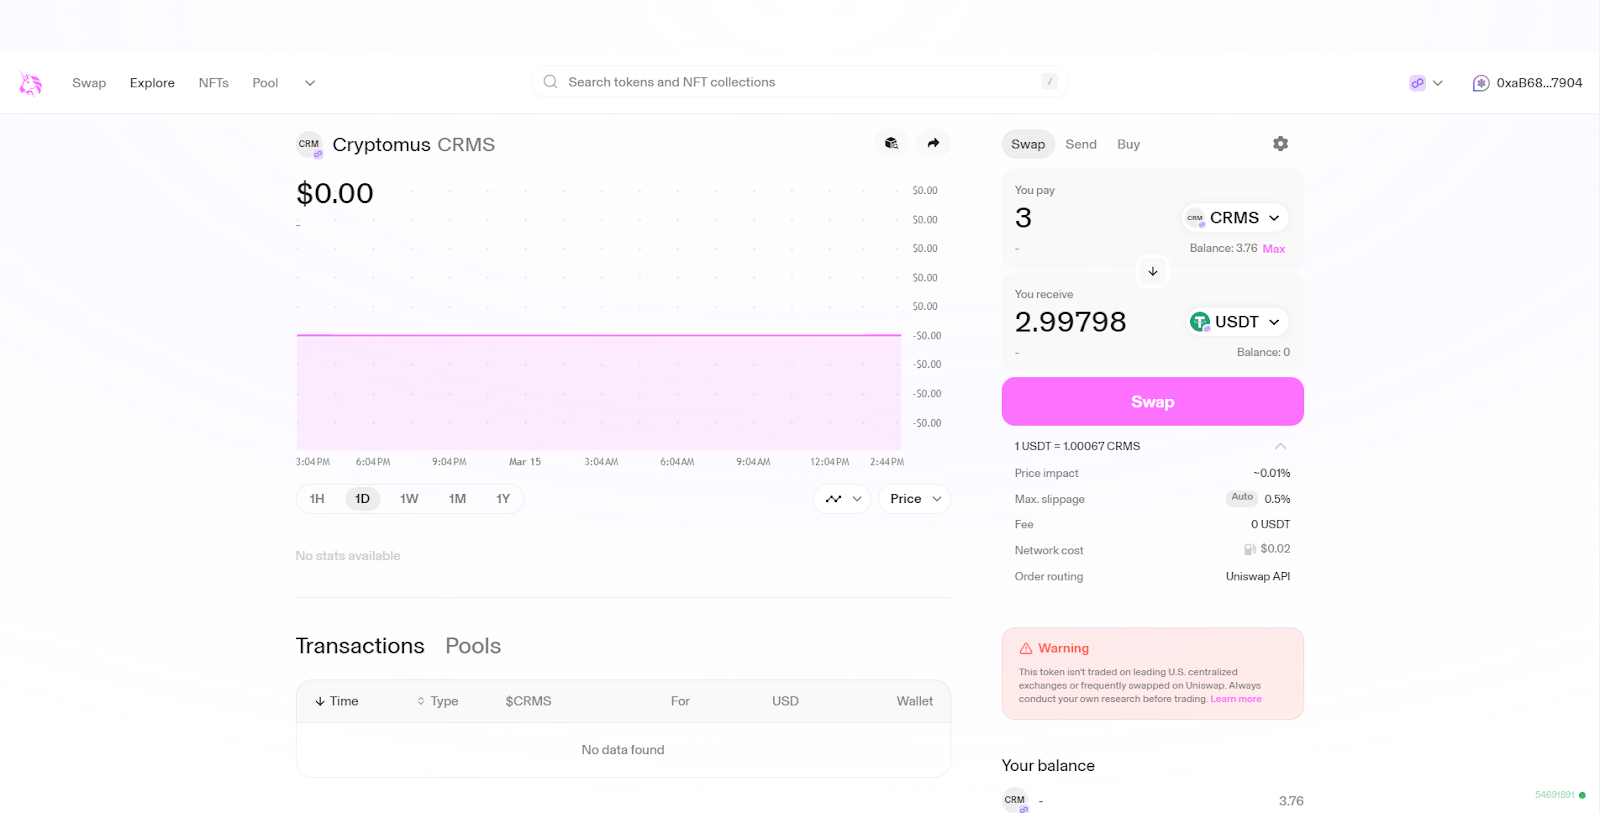
Task: Click the CRM token icon under Your balance
Action: point(1015,800)
